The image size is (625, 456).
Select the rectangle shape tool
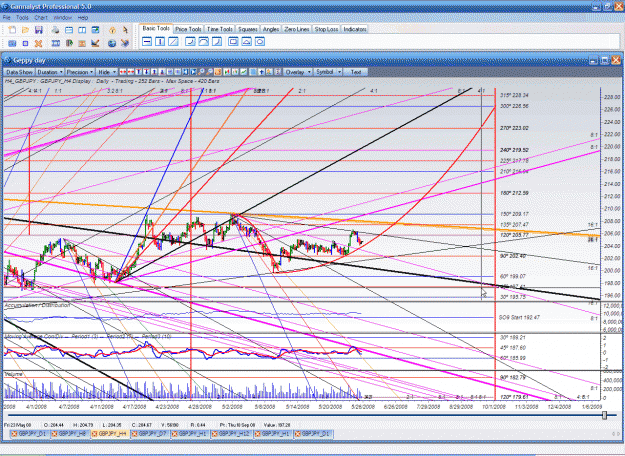(x=234, y=41)
